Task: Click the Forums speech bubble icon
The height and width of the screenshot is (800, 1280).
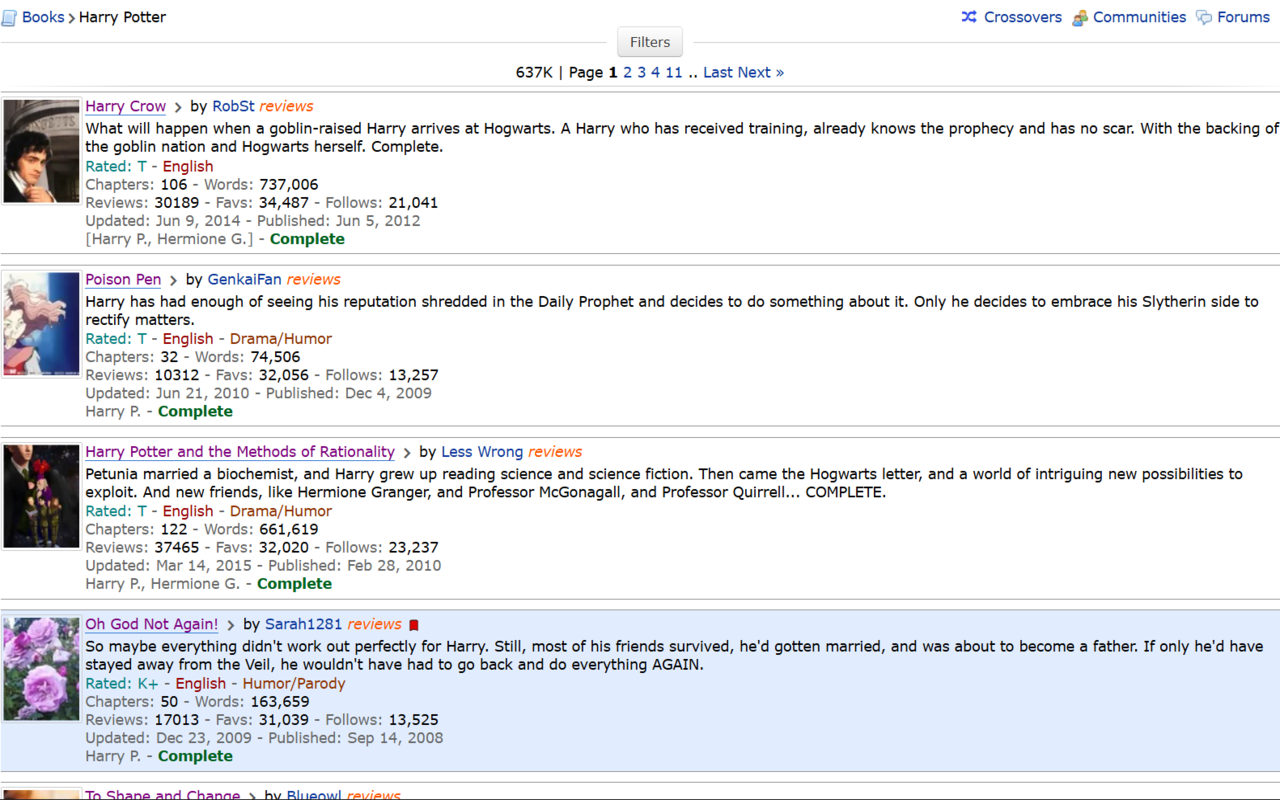Action: [1204, 18]
